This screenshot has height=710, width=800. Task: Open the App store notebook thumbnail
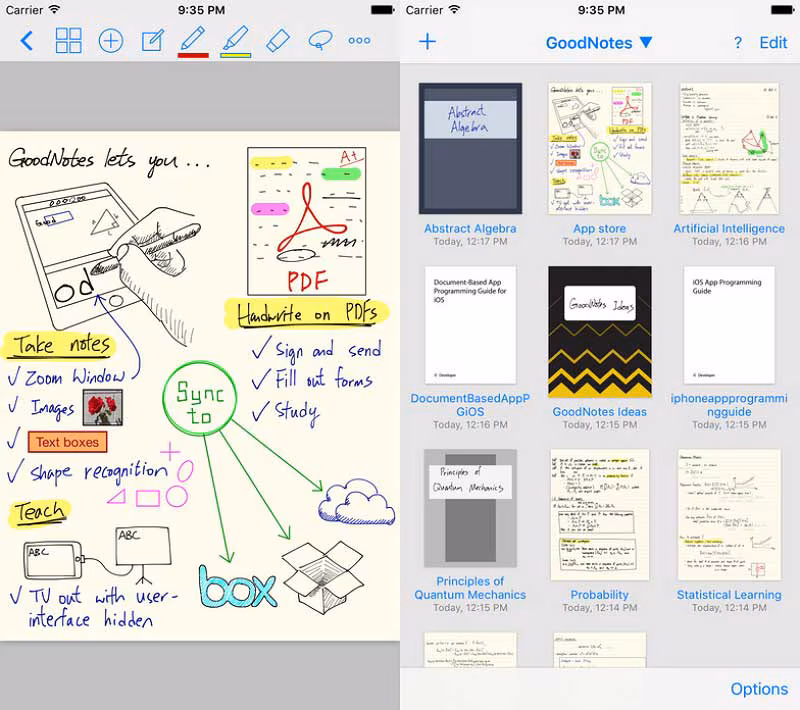click(x=599, y=148)
